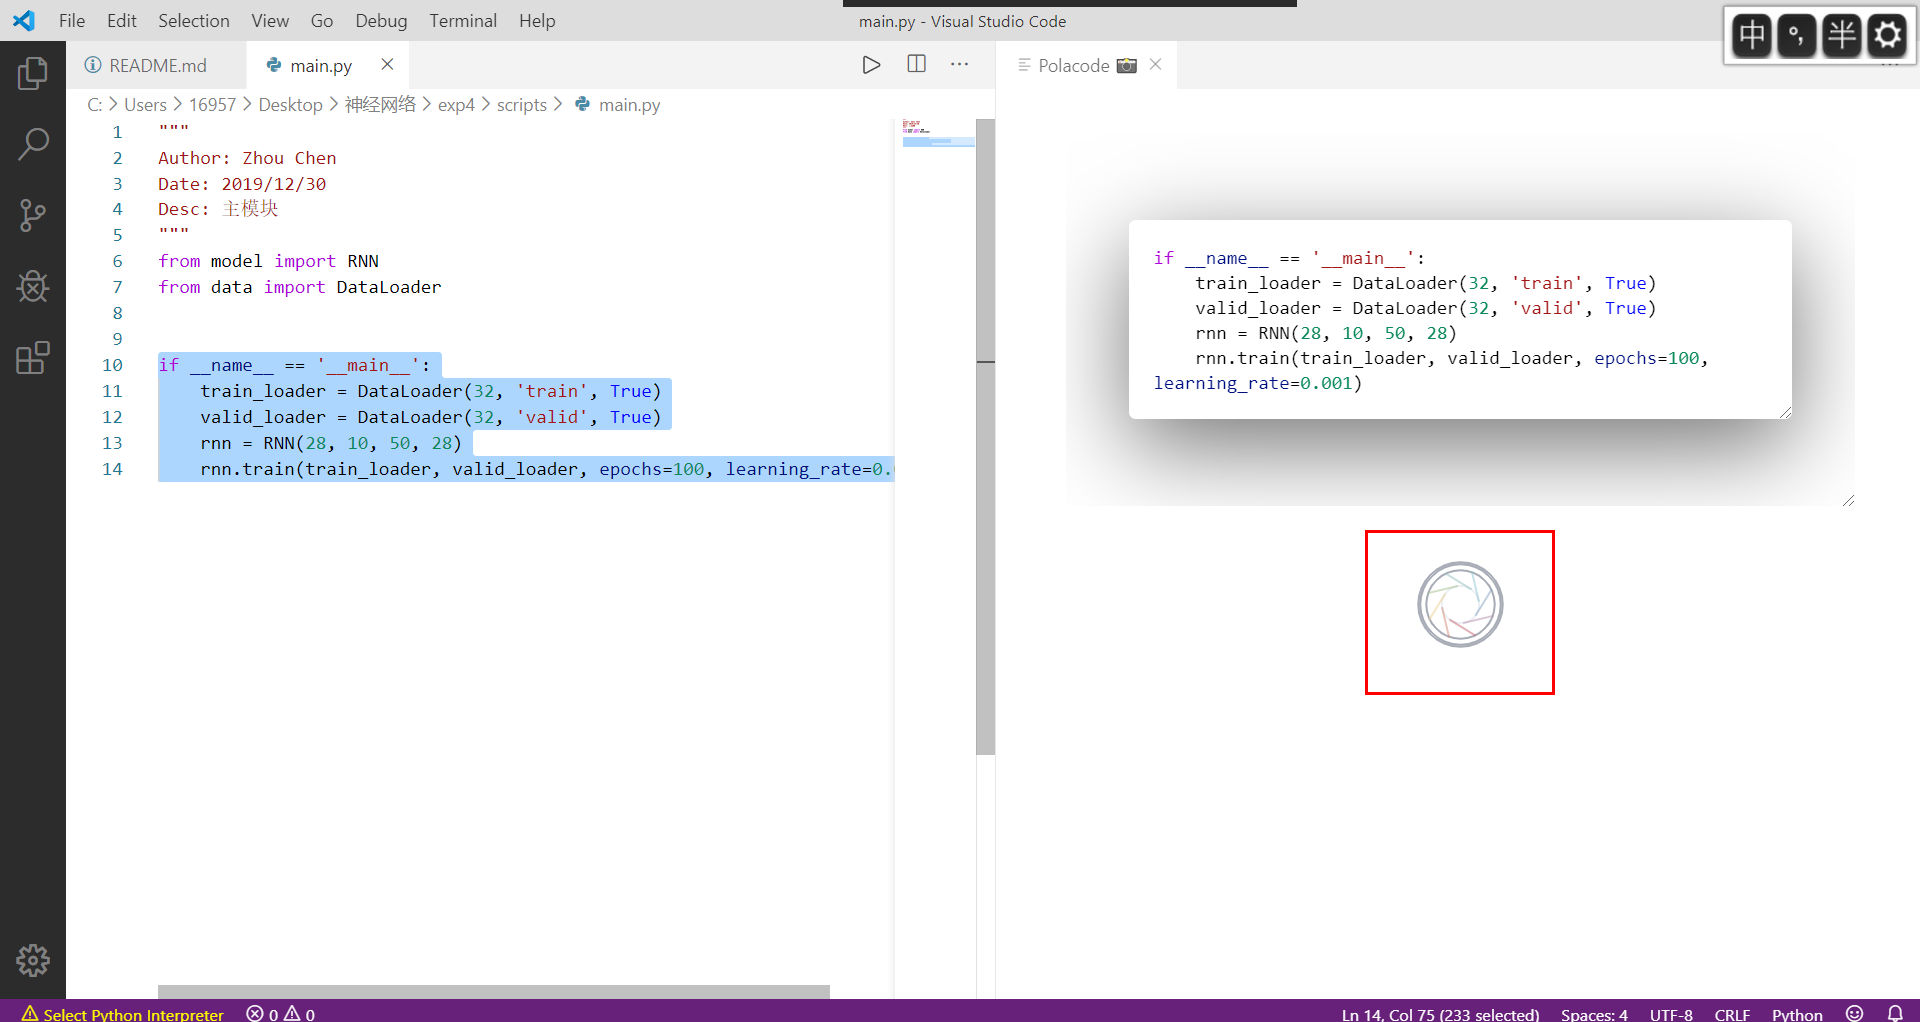
Task: Close the Polacode panel tab
Action: tap(1156, 65)
